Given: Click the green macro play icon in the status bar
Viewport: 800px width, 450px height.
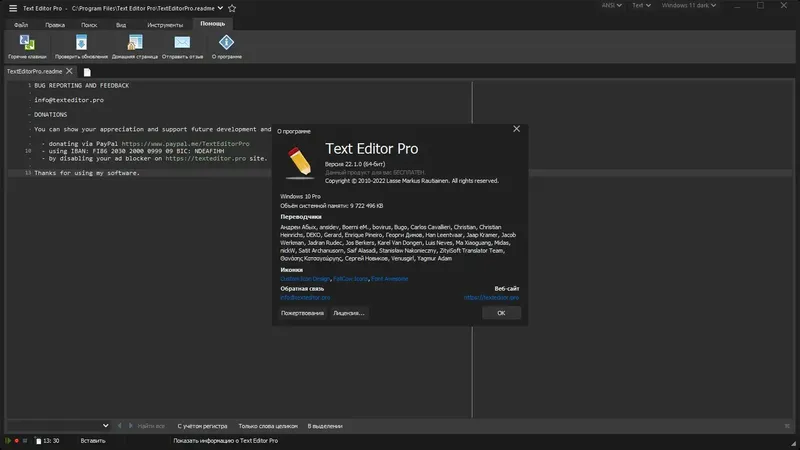Looking at the screenshot, I should click(x=8, y=440).
